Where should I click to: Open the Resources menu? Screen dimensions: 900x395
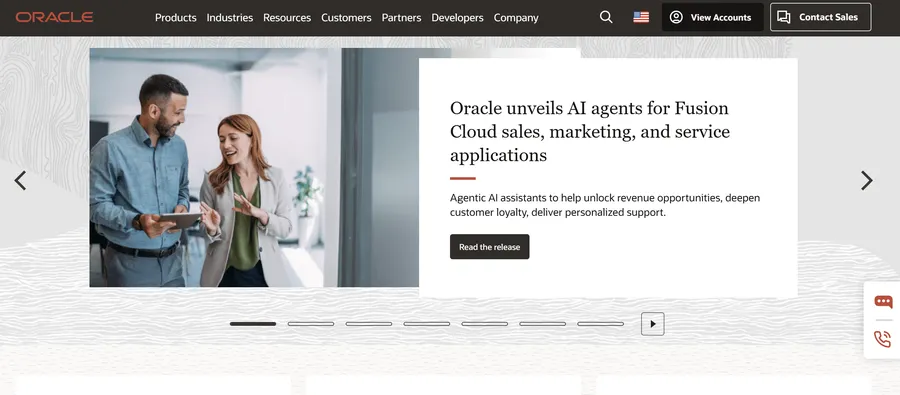click(x=287, y=18)
